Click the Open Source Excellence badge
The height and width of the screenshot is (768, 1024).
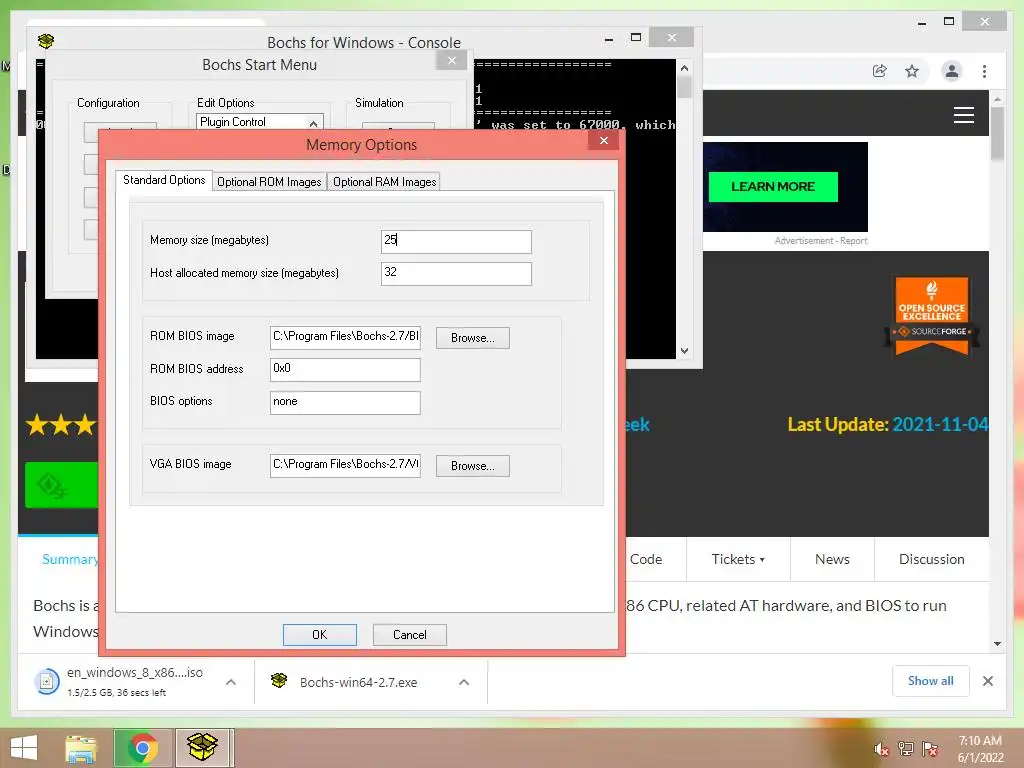[932, 316]
